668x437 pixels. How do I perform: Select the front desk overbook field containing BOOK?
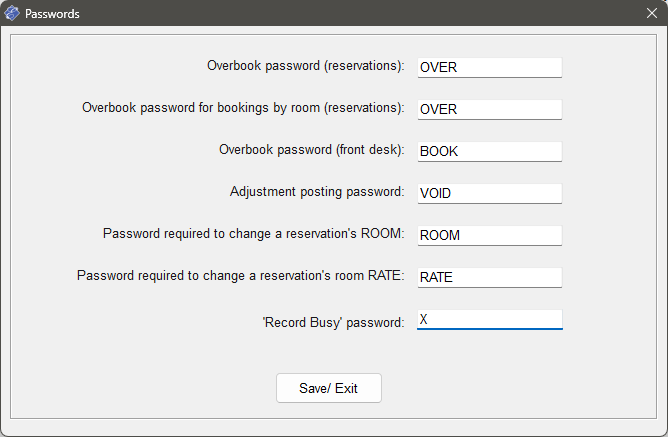pyautogui.click(x=489, y=151)
